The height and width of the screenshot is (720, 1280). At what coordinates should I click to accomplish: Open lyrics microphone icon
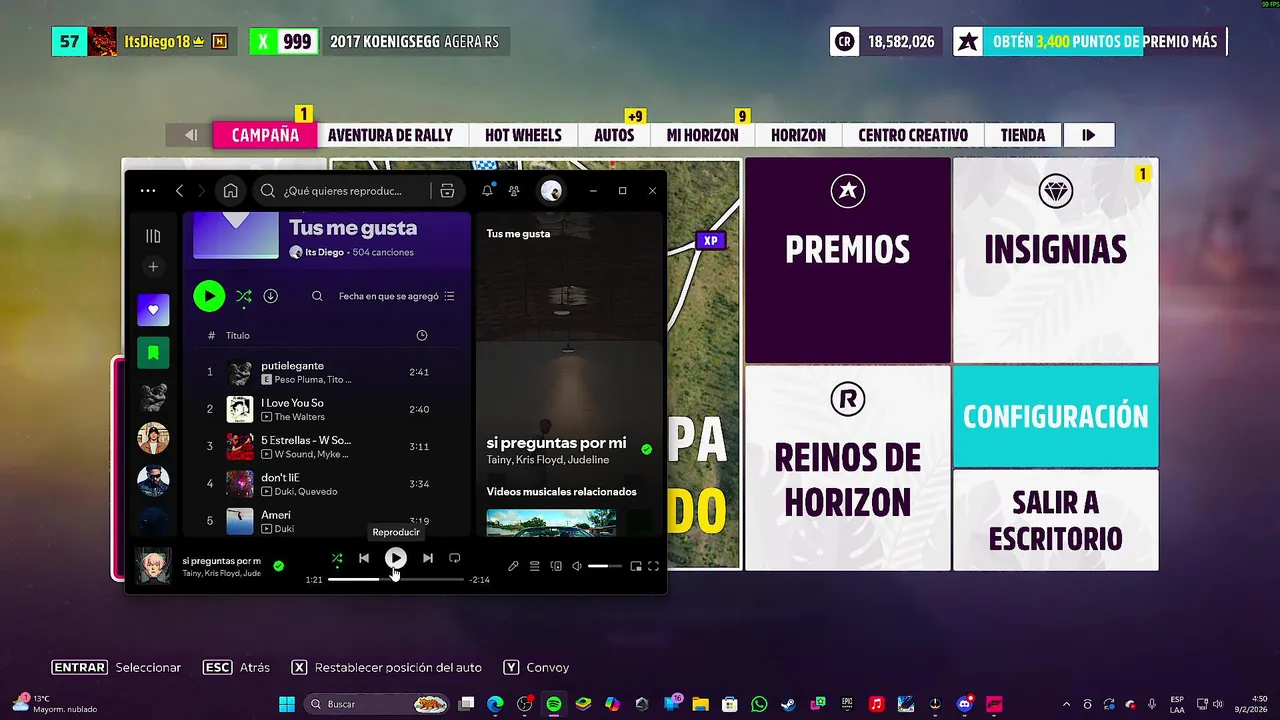point(513,566)
